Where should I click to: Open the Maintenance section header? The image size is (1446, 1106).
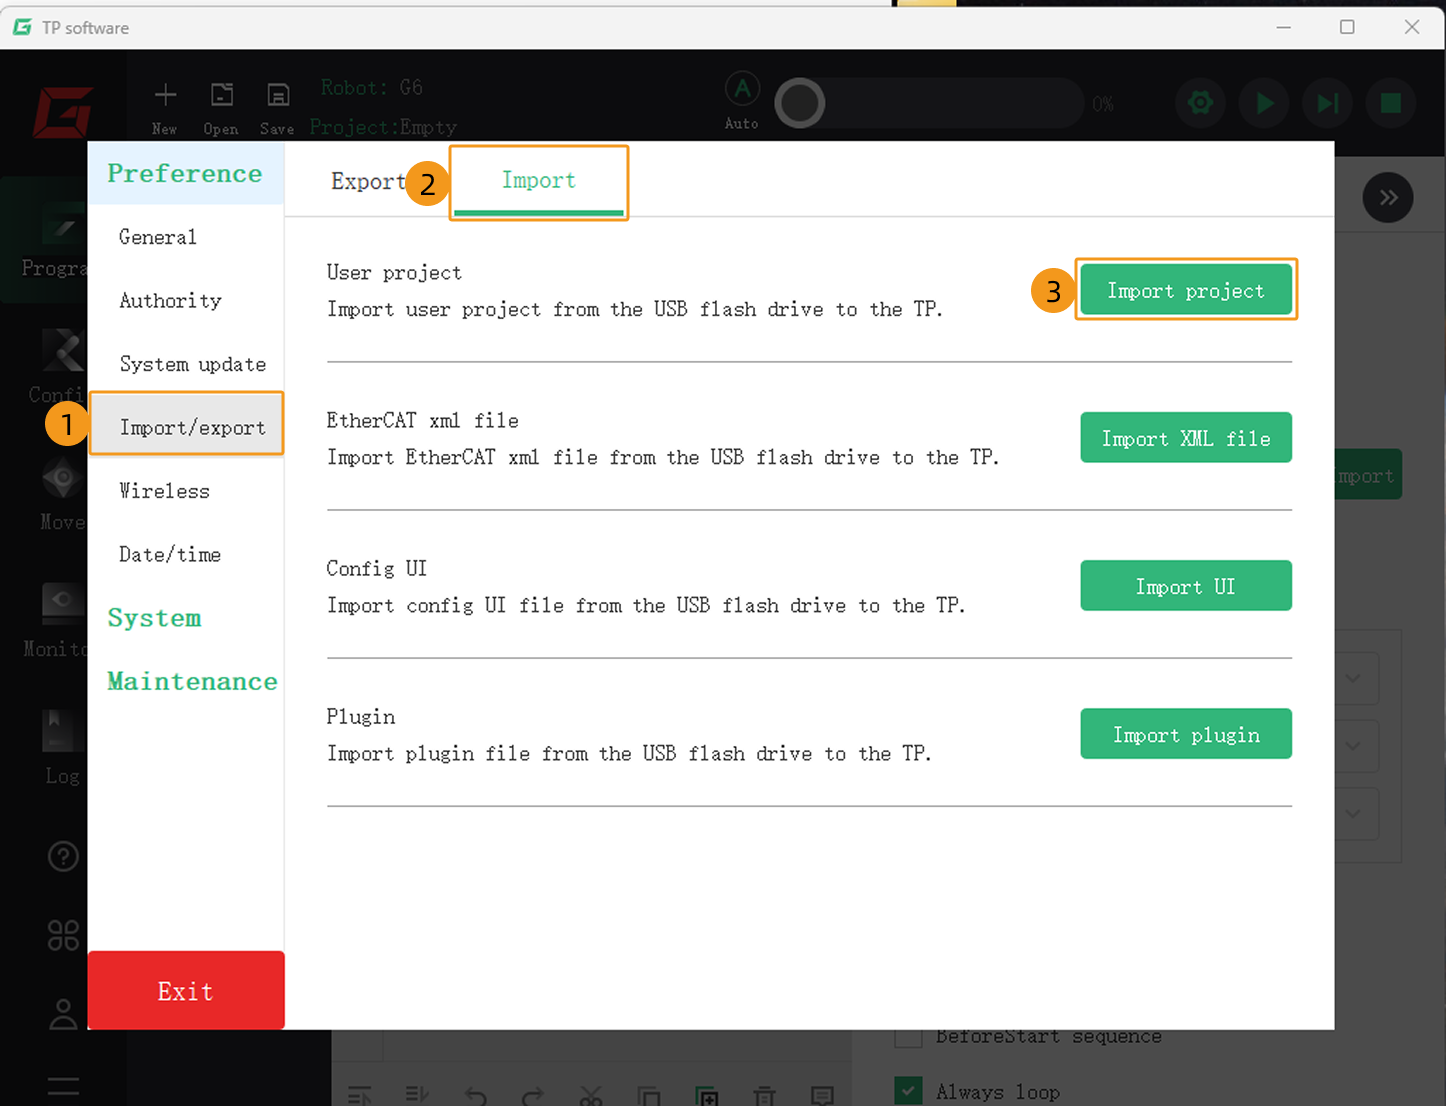(x=192, y=681)
